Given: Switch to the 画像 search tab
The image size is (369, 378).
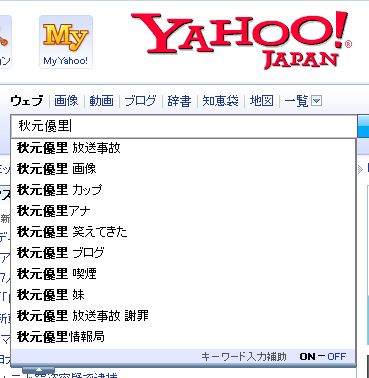Looking at the screenshot, I should click(66, 100).
